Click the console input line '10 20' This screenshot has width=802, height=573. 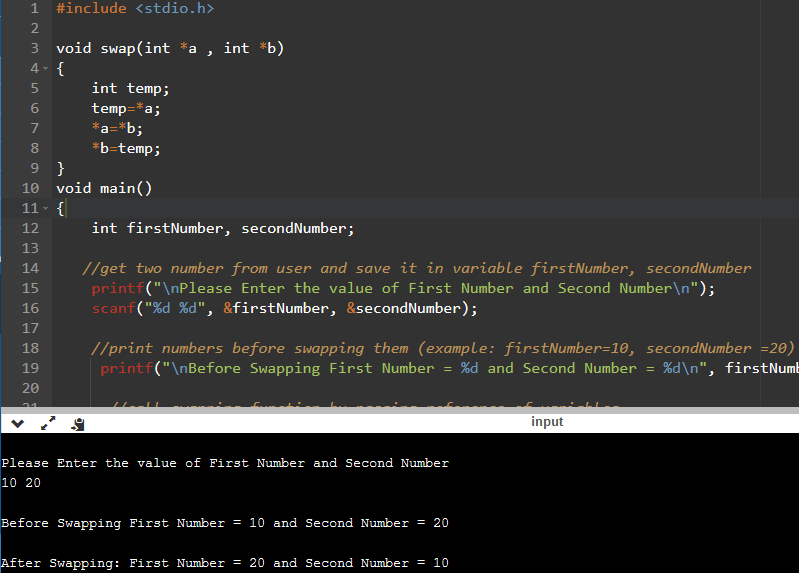pyautogui.click(x=21, y=483)
